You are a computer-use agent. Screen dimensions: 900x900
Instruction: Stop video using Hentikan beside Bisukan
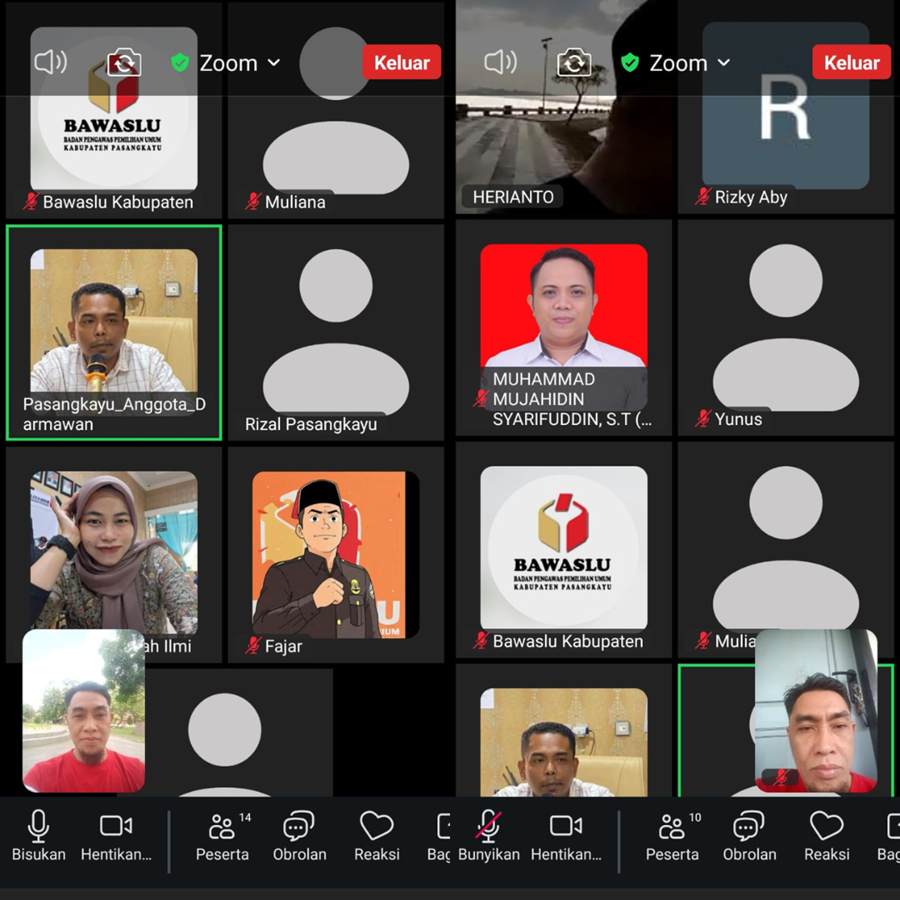116,836
